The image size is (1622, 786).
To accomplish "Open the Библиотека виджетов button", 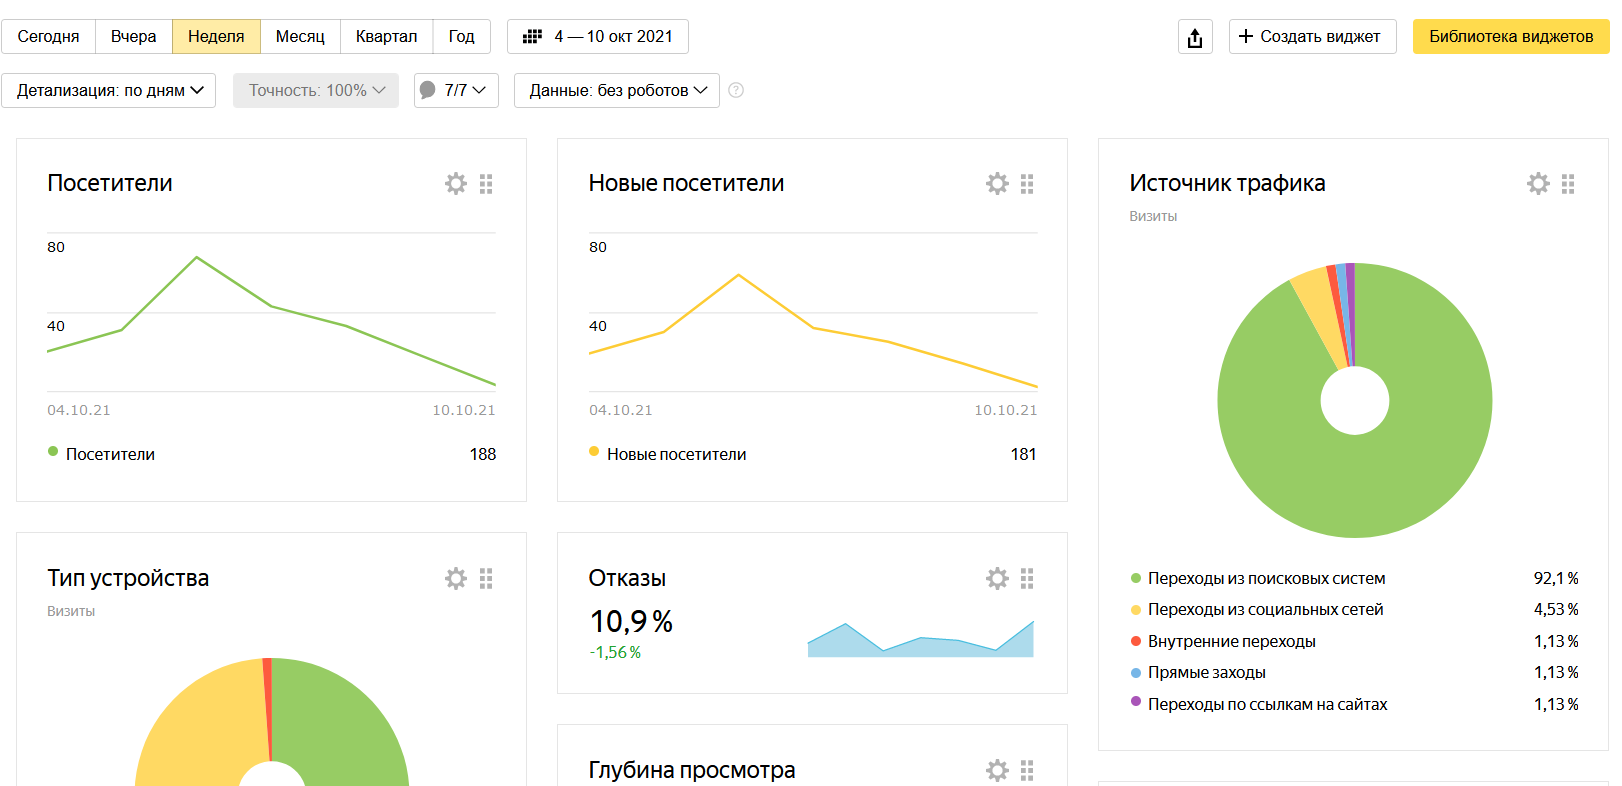I will pos(1510,37).
